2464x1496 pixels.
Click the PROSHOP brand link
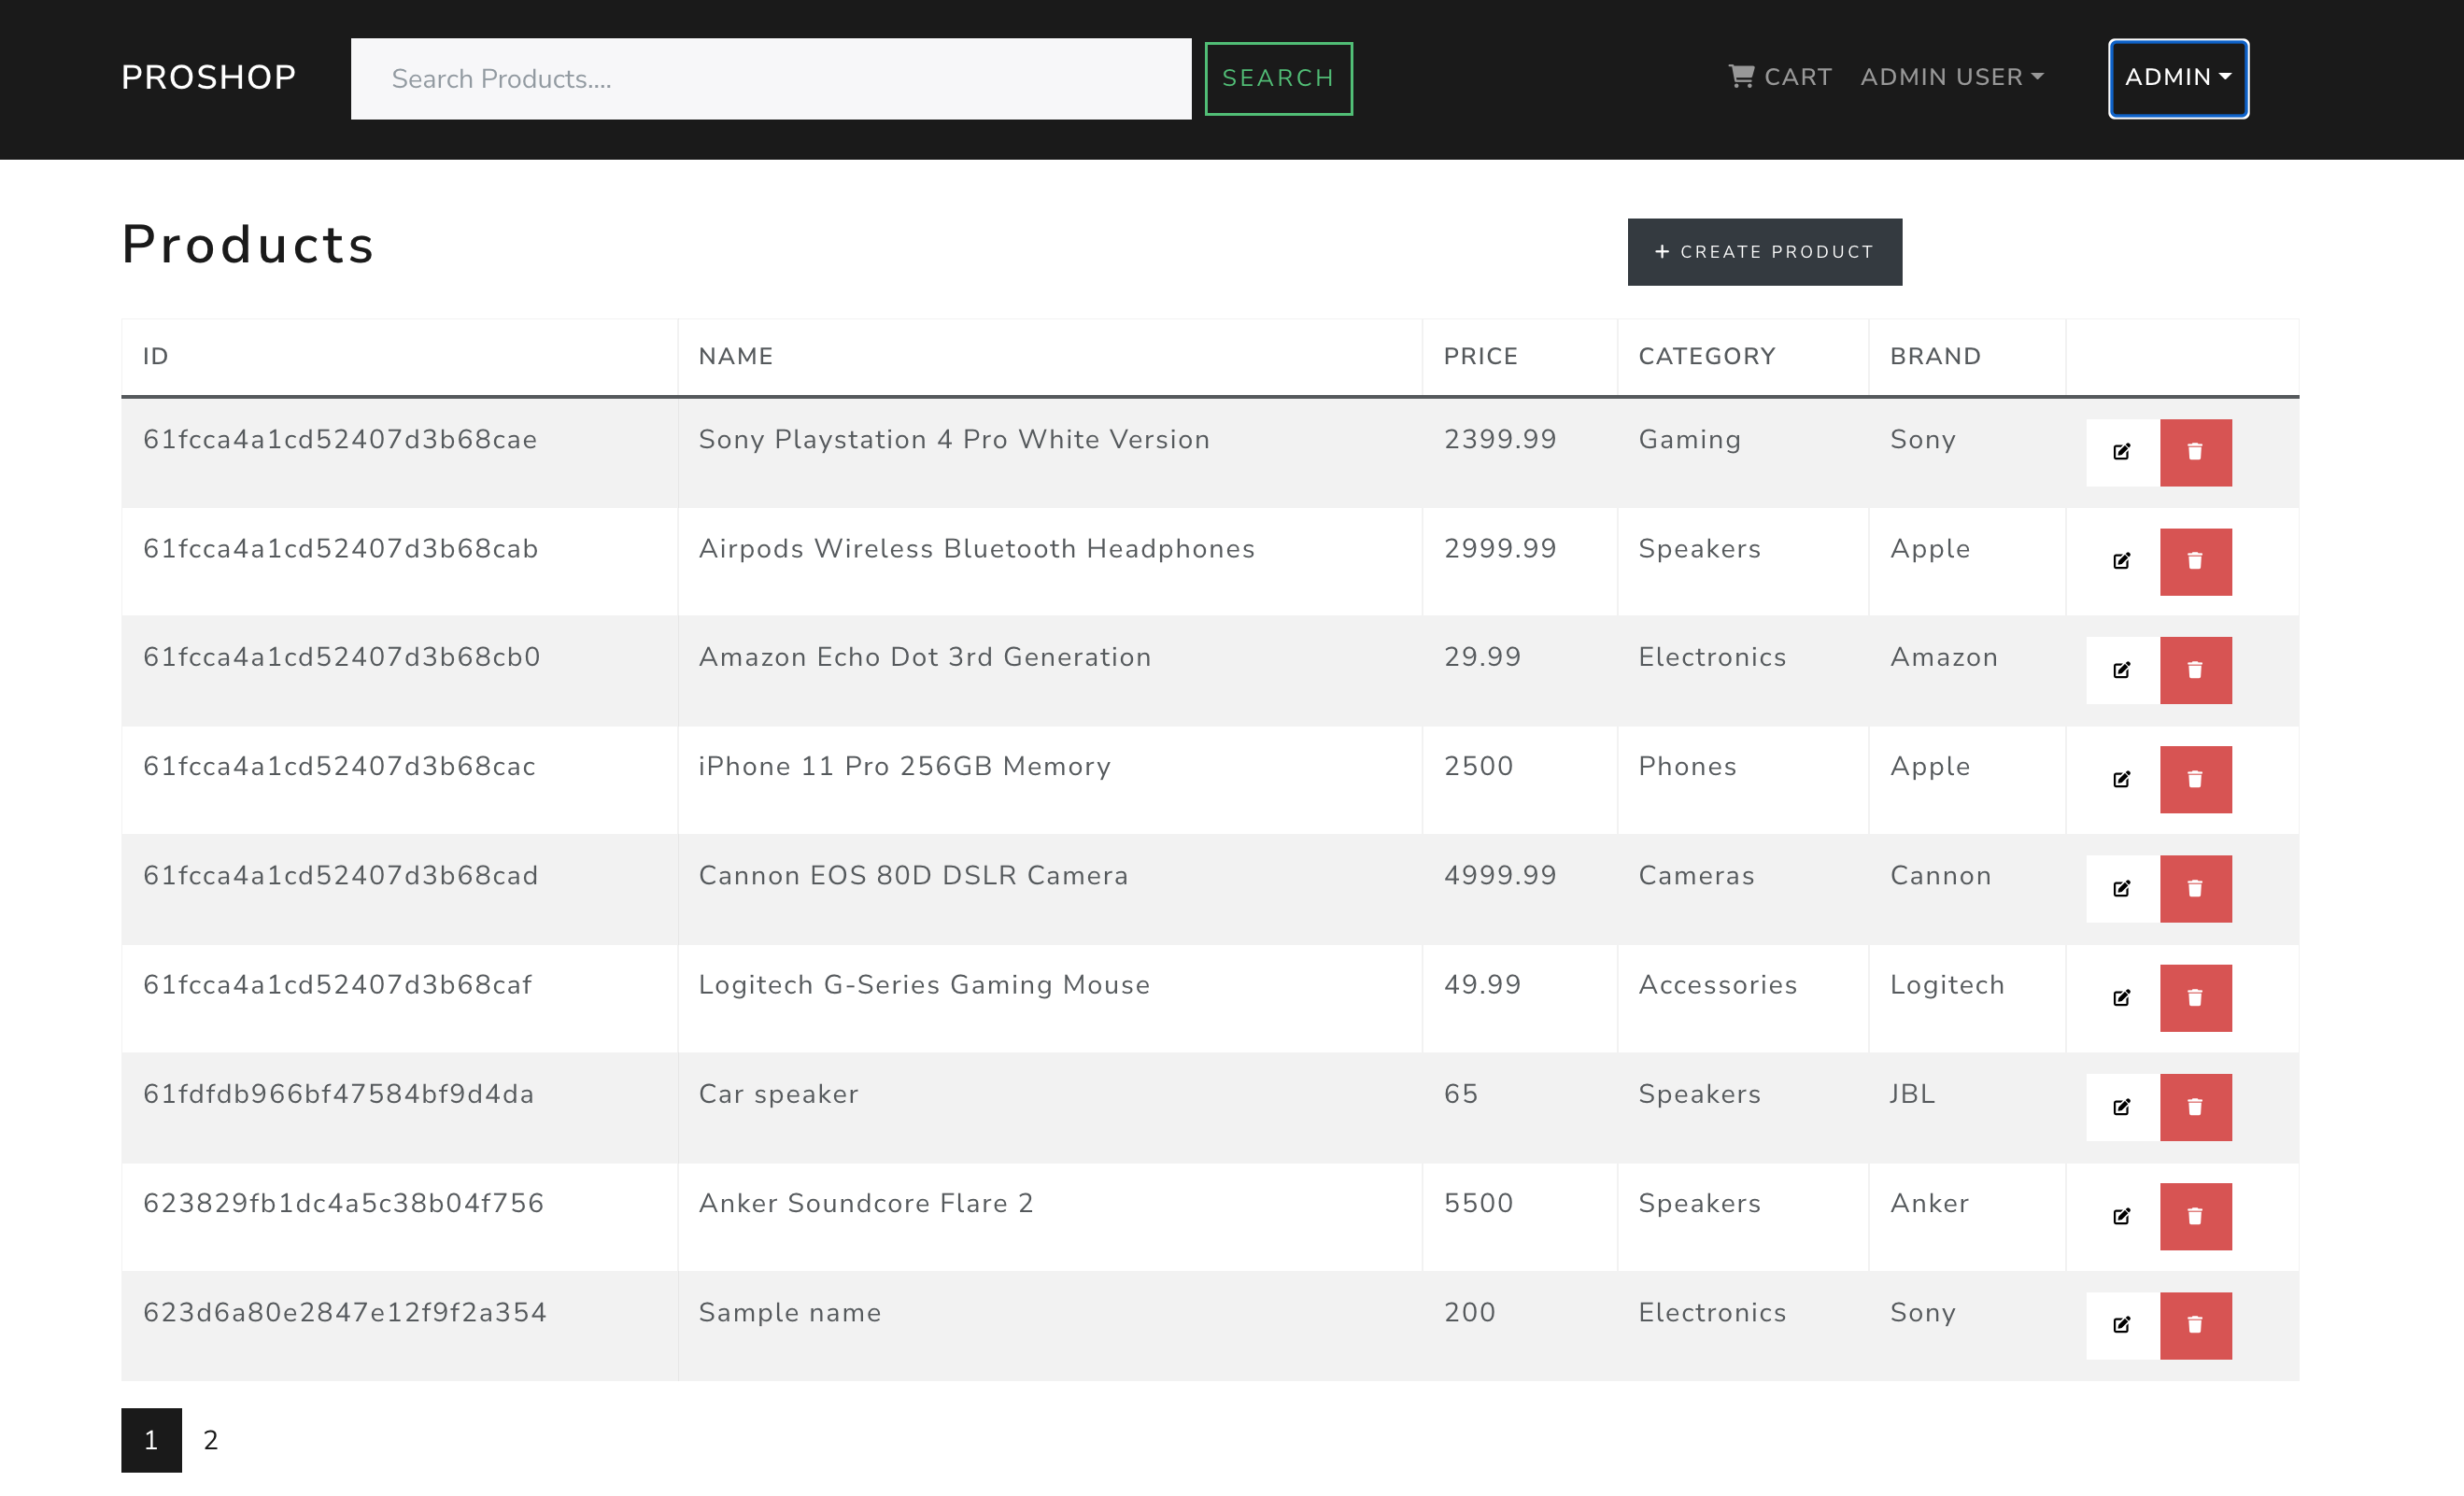(208, 77)
